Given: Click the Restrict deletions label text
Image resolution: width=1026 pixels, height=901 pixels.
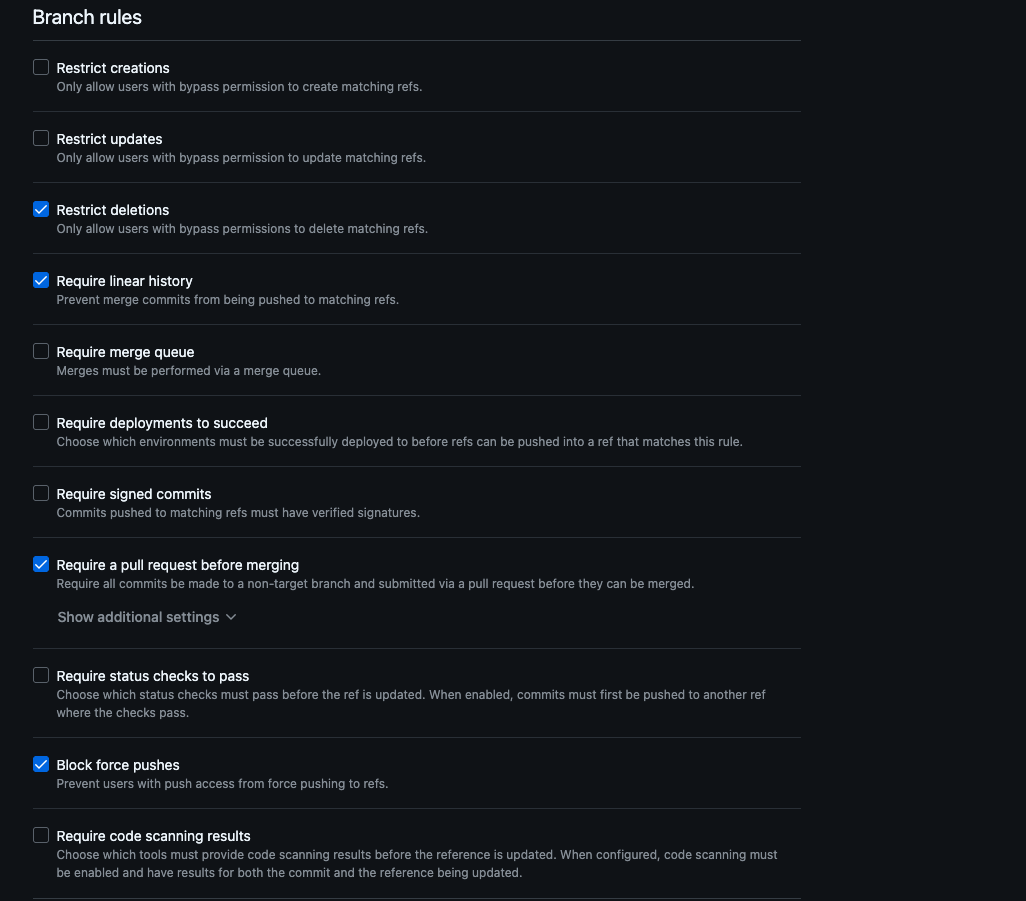Looking at the screenshot, I should [x=113, y=210].
